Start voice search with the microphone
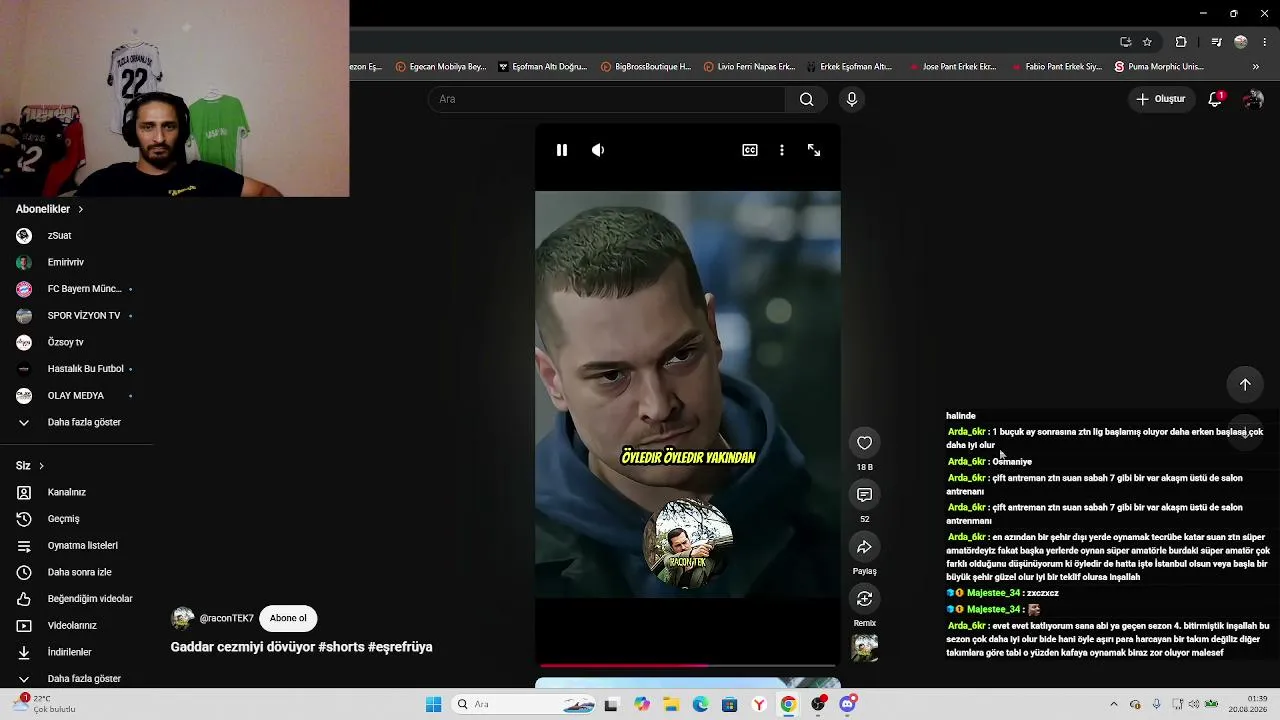Image resolution: width=1280 pixels, height=720 pixels. point(852,99)
